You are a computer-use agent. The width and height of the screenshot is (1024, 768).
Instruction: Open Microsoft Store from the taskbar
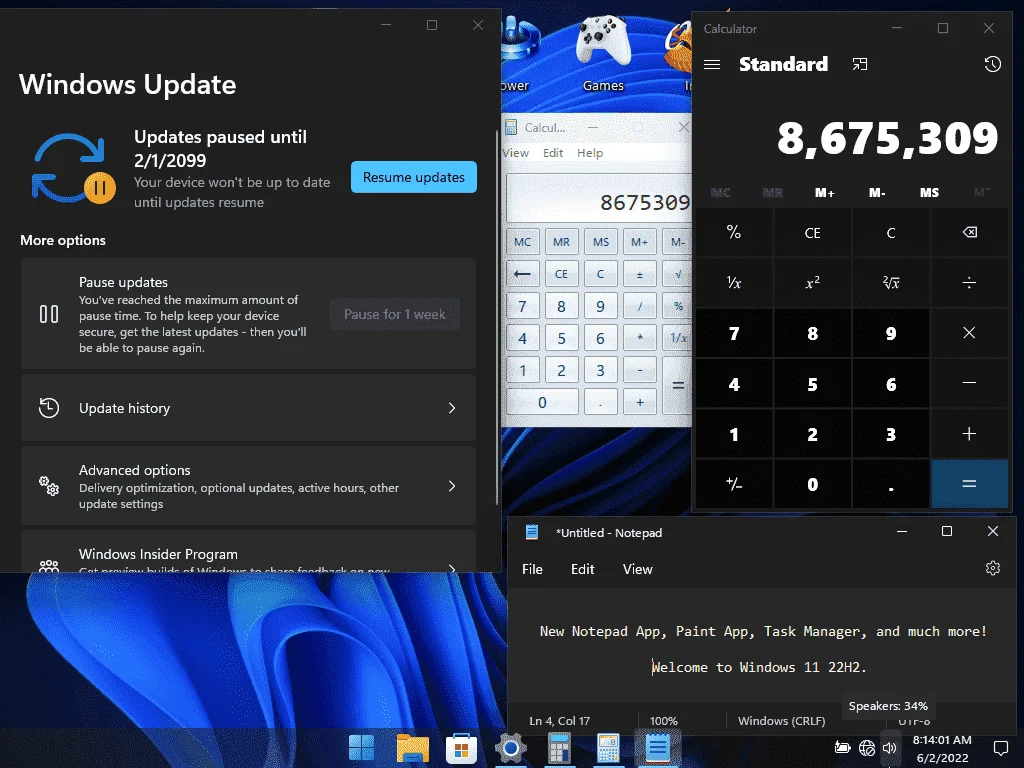461,748
